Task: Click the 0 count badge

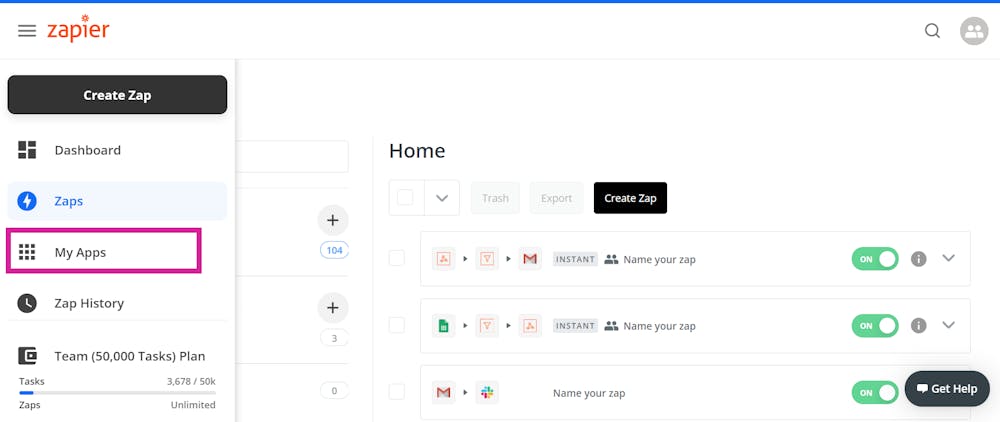Action: (334, 391)
